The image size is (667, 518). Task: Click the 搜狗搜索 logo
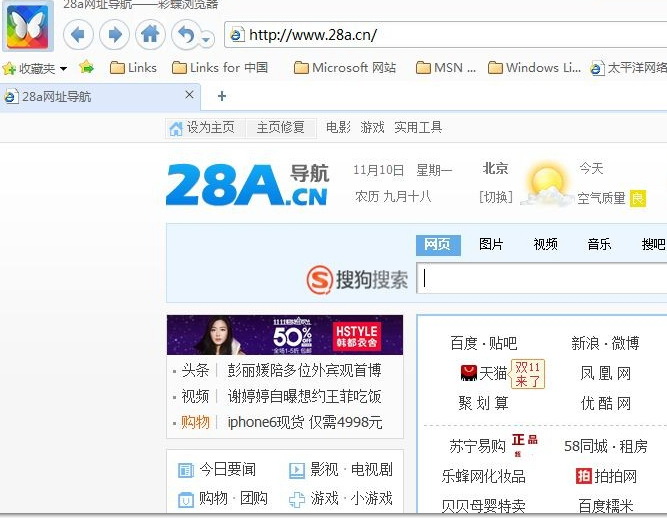[x=357, y=279]
